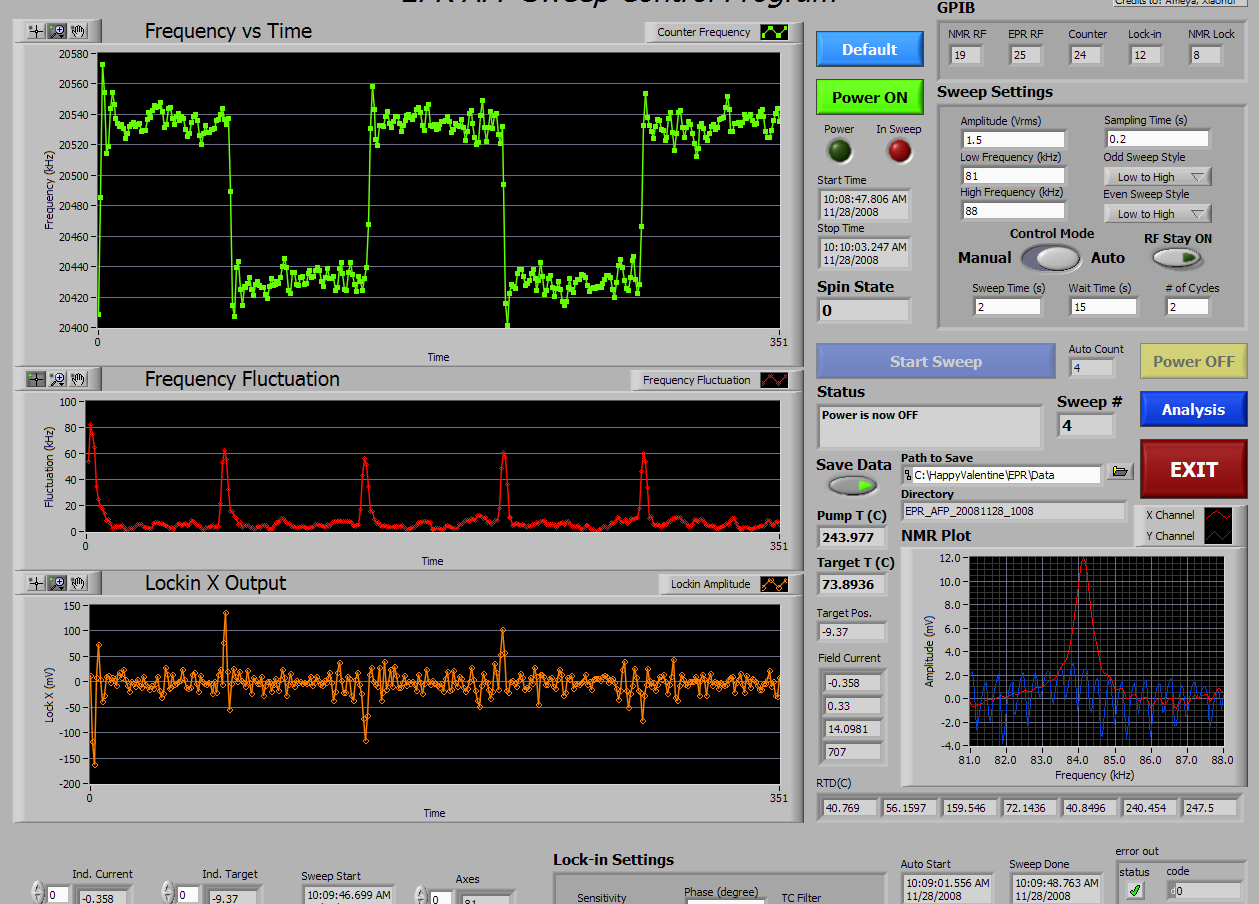
Task: Toggle Control Mode switch between Manual and Auto
Action: tap(1051, 258)
